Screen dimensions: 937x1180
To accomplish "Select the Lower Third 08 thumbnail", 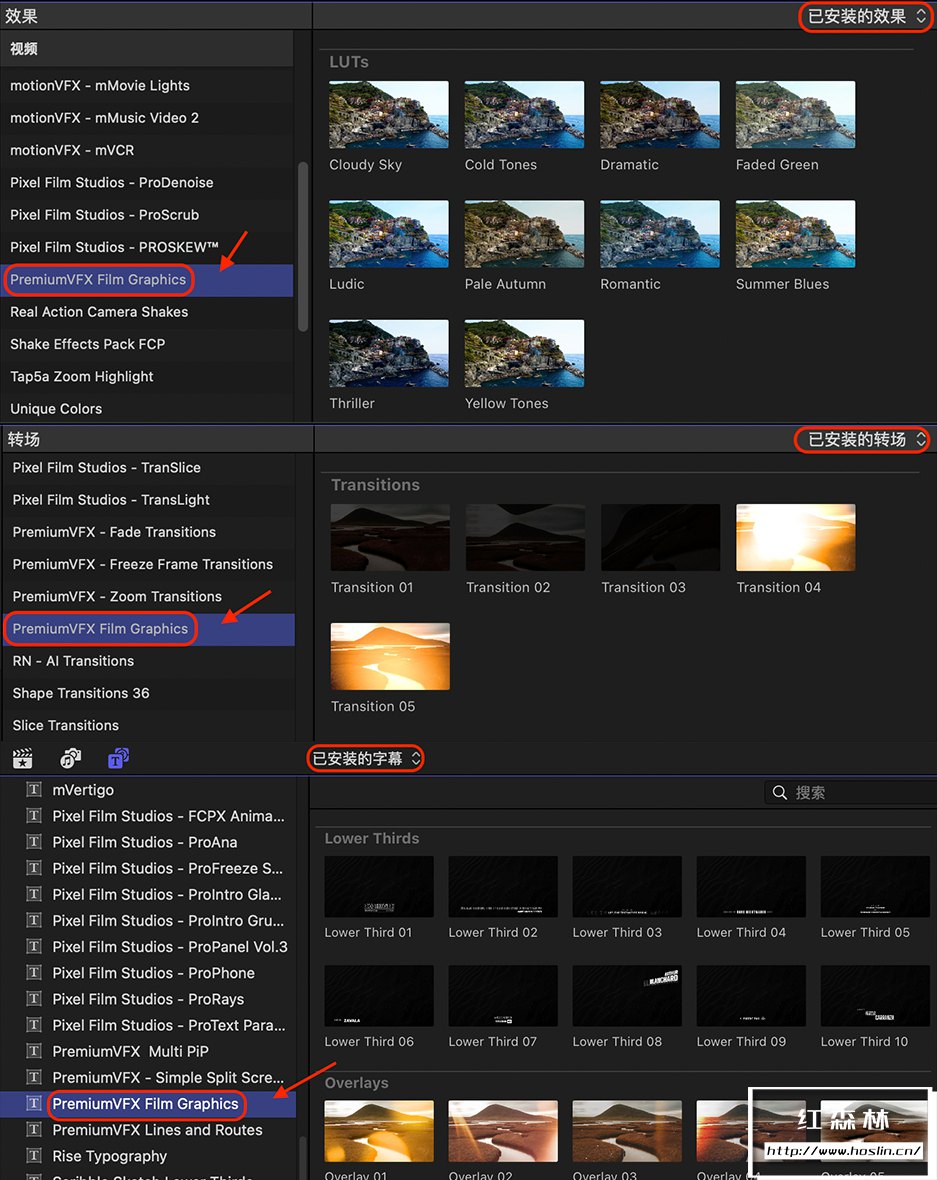I will 627,996.
